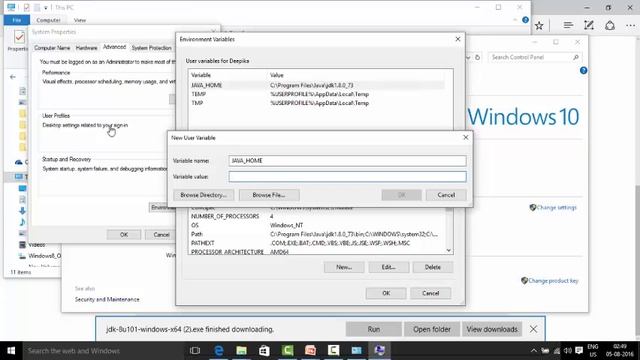The width and height of the screenshot is (640, 360).
Task: Run the downloaded JDK installer
Action: (373, 329)
